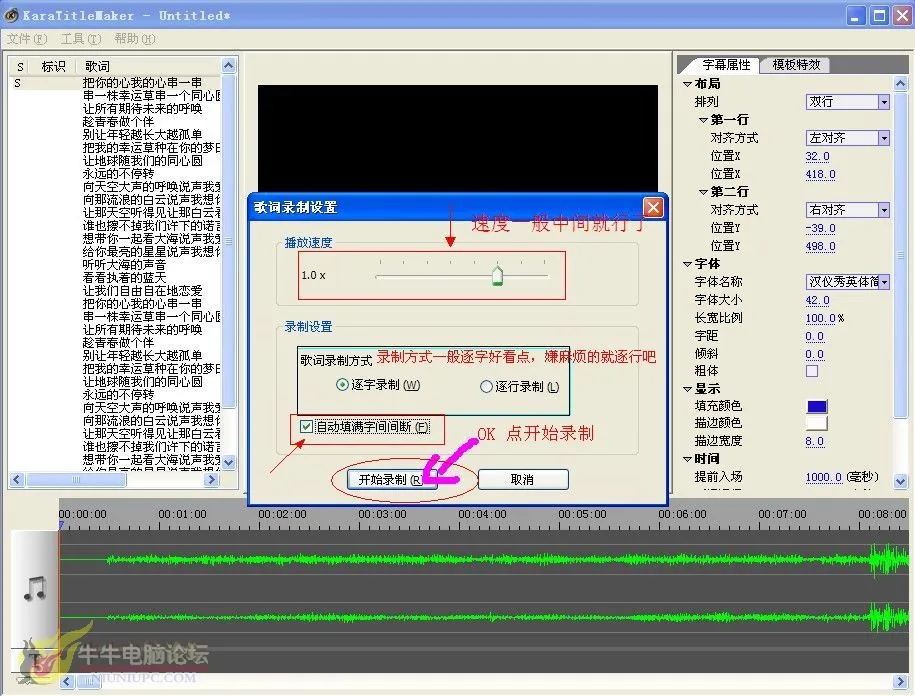Click the 播放速度 slider handle
This screenshot has height=696, width=915.
click(x=497, y=276)
